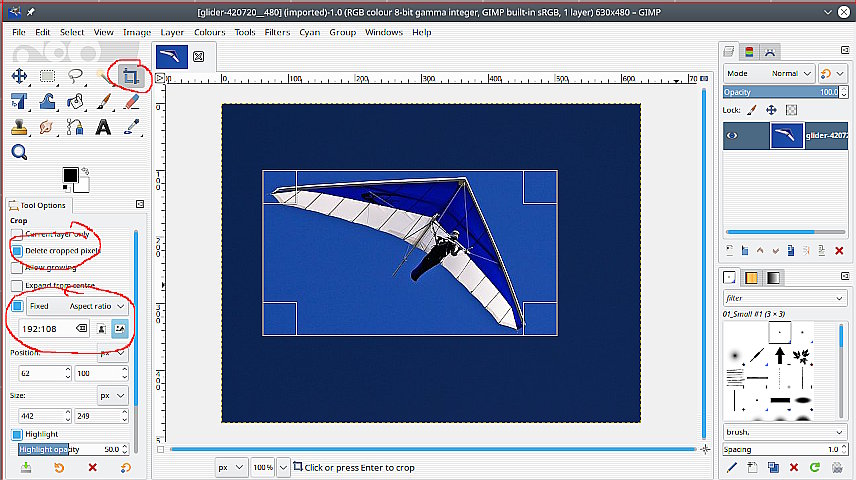Clear the aspect ratio entry
The width and height of the screenshot is (856, 480).
pyautogui.click(x=81, y=328)
